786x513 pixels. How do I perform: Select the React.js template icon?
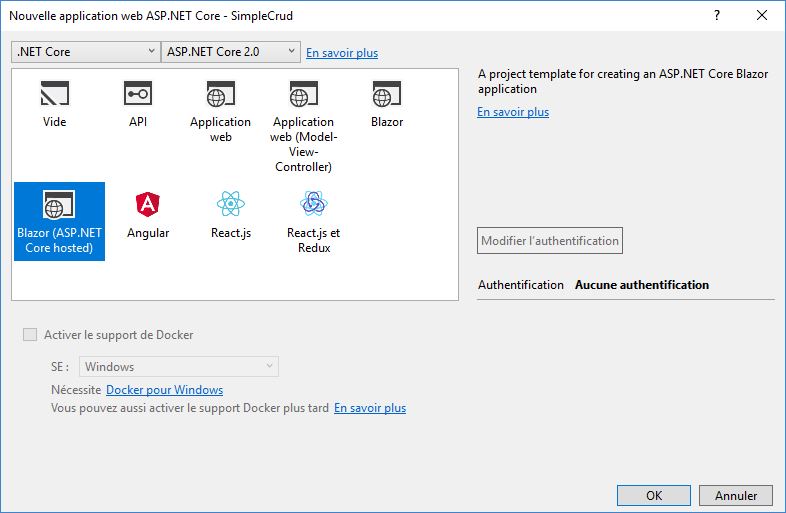click(231, 204)
